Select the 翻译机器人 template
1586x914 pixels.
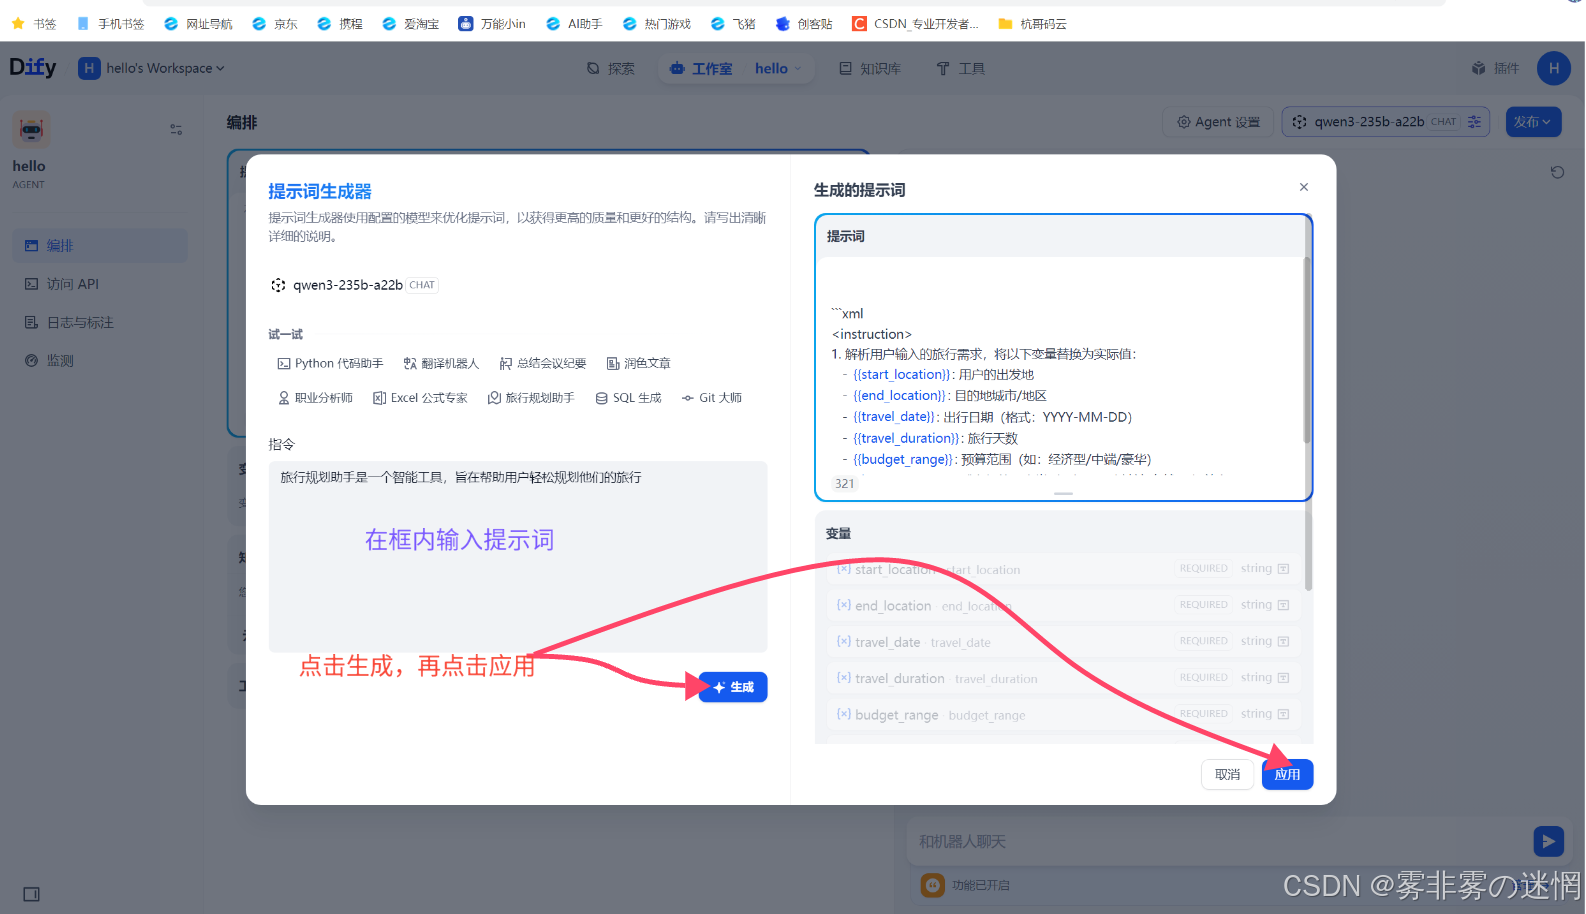[x=441, y=364]
